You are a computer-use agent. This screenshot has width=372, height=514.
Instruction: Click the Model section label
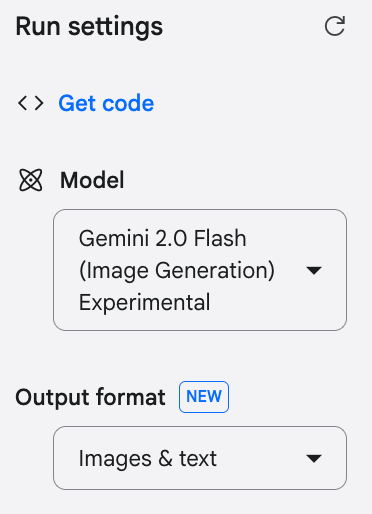[92, 180]
